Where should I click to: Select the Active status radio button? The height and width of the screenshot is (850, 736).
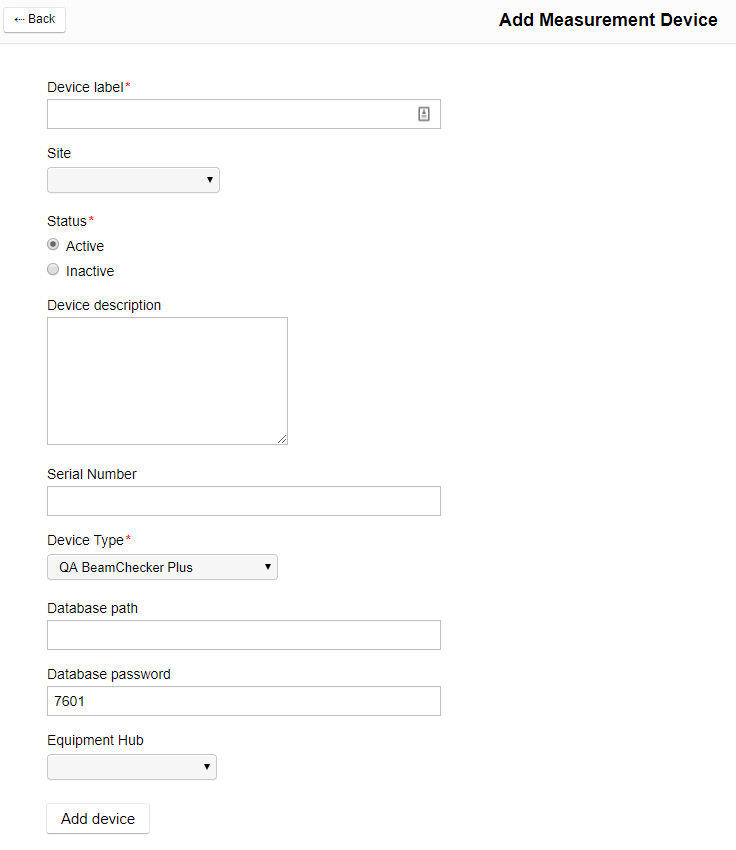pos(53,245)
